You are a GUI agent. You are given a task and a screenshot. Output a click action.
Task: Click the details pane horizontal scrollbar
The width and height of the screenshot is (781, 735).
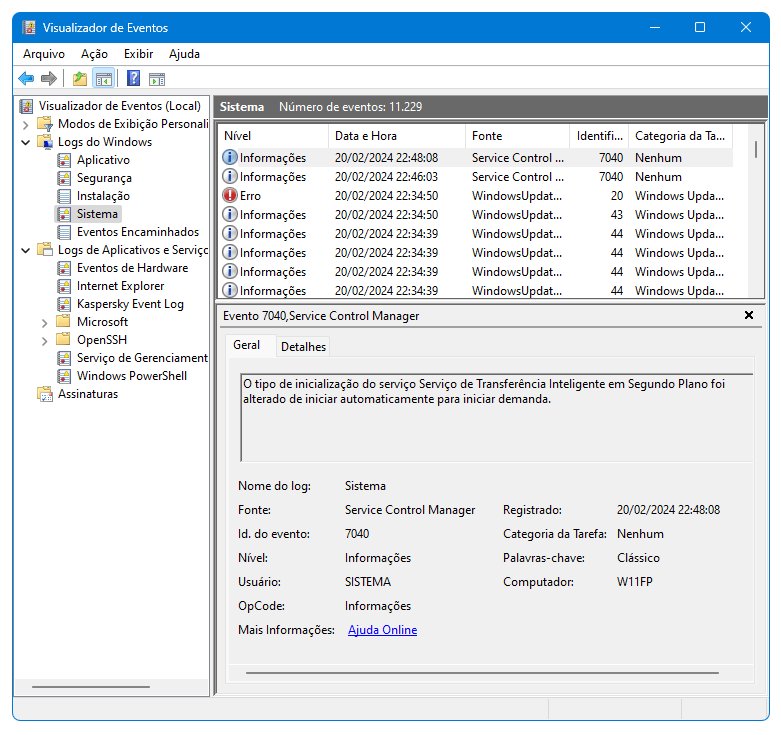tap(482, 673)
